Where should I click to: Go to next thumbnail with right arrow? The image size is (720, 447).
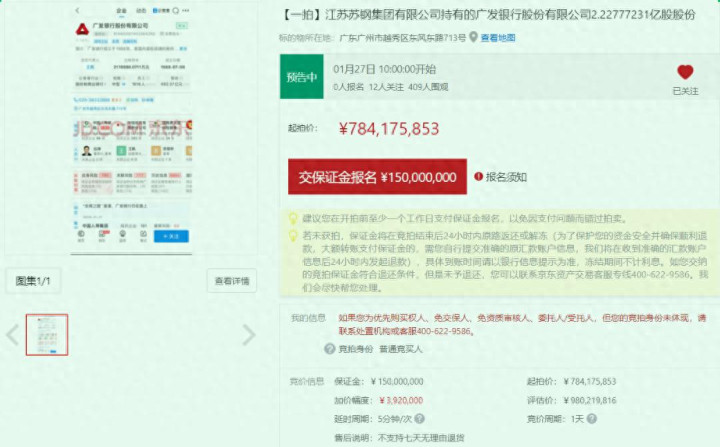(248, 335)
